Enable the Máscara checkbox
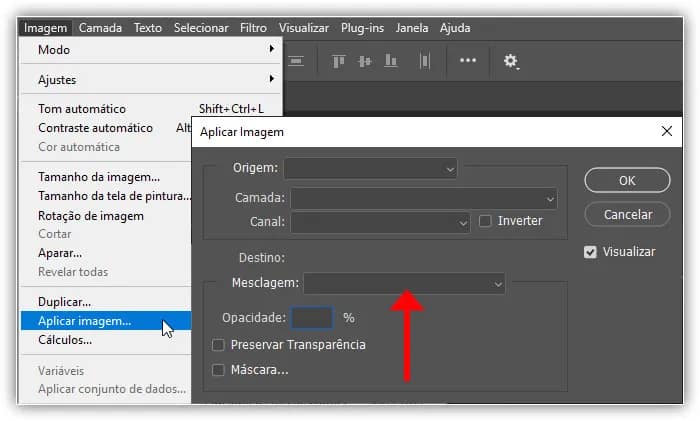 tap(219, 370)
